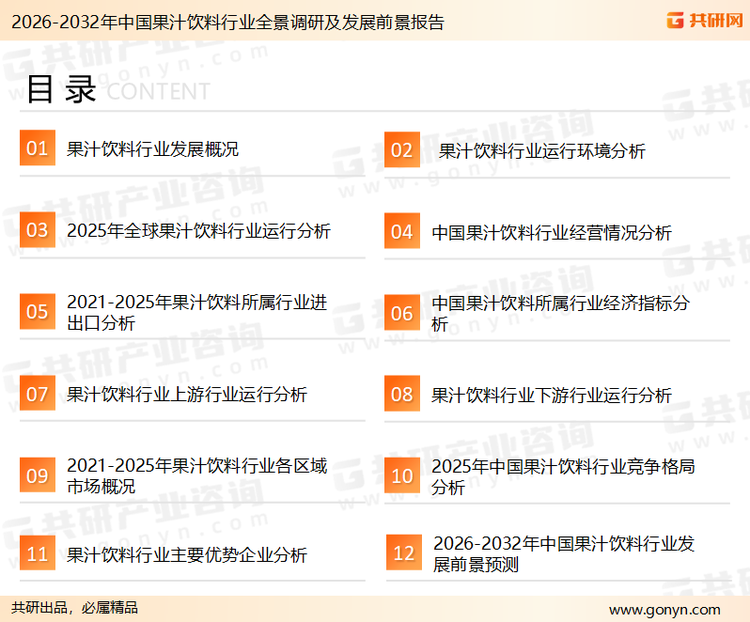Click the orange 10 number badge
This screenshot has height=622, width=750.
pyautogui.click(x=402, y=476)
